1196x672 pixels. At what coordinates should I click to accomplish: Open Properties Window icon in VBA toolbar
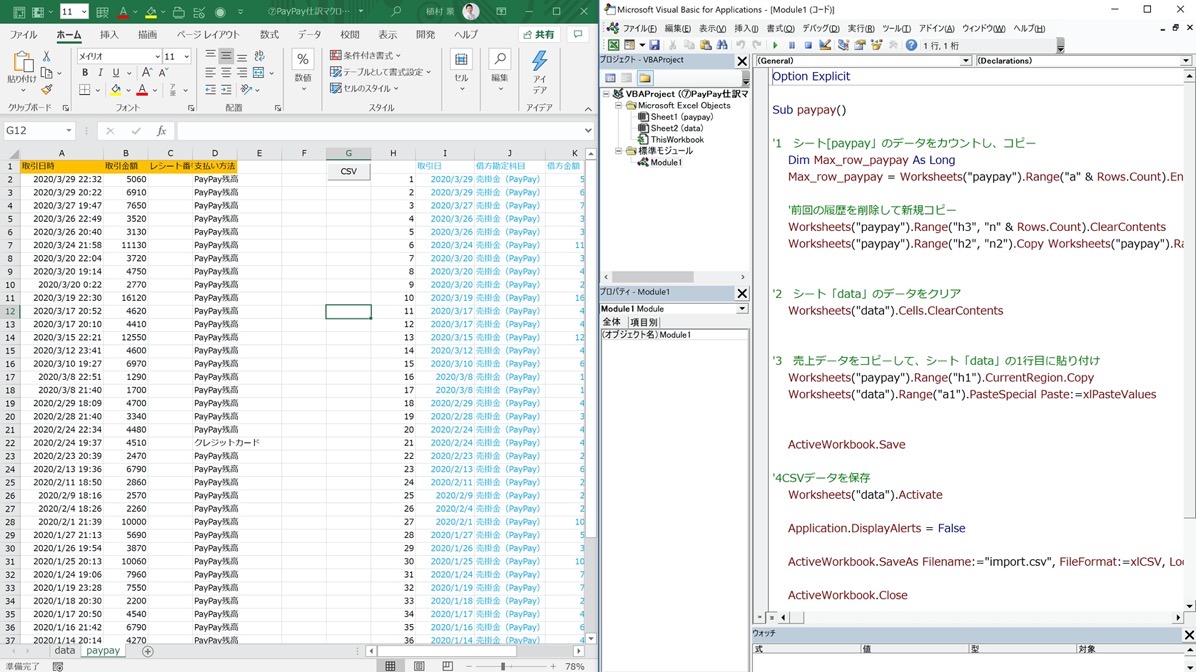(860, 45)
